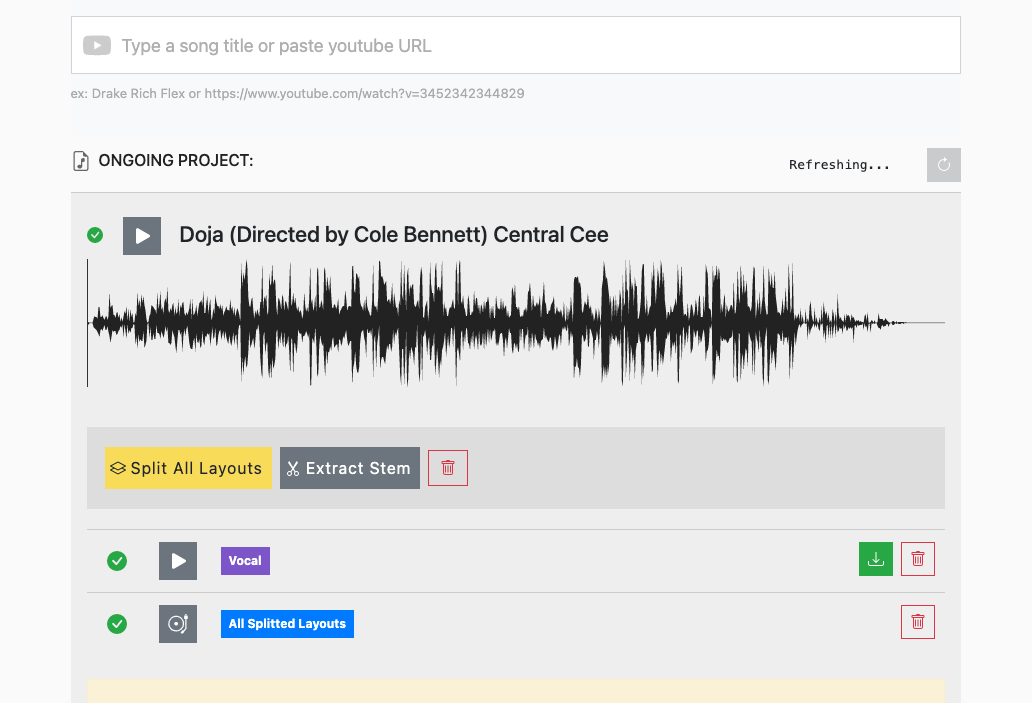Screen dimensions: 1032x703
Task: Click the example hint text below search
Action: pyautogui.click(x=297, y=93)
